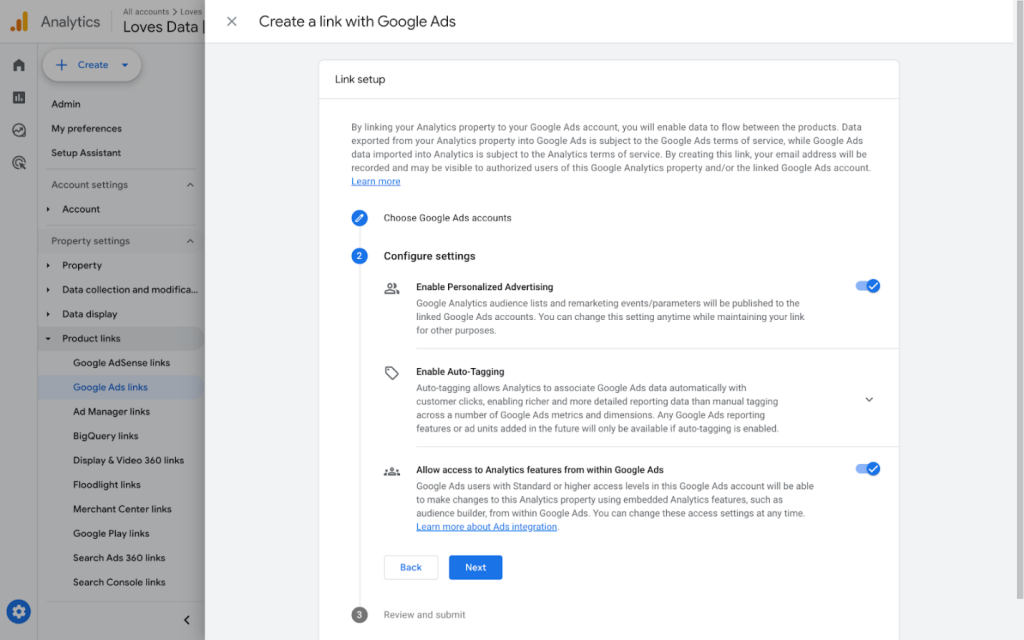1024x640 pixels.
Task: Click the page vertical scrollbar
Action: click(1020, 300)
